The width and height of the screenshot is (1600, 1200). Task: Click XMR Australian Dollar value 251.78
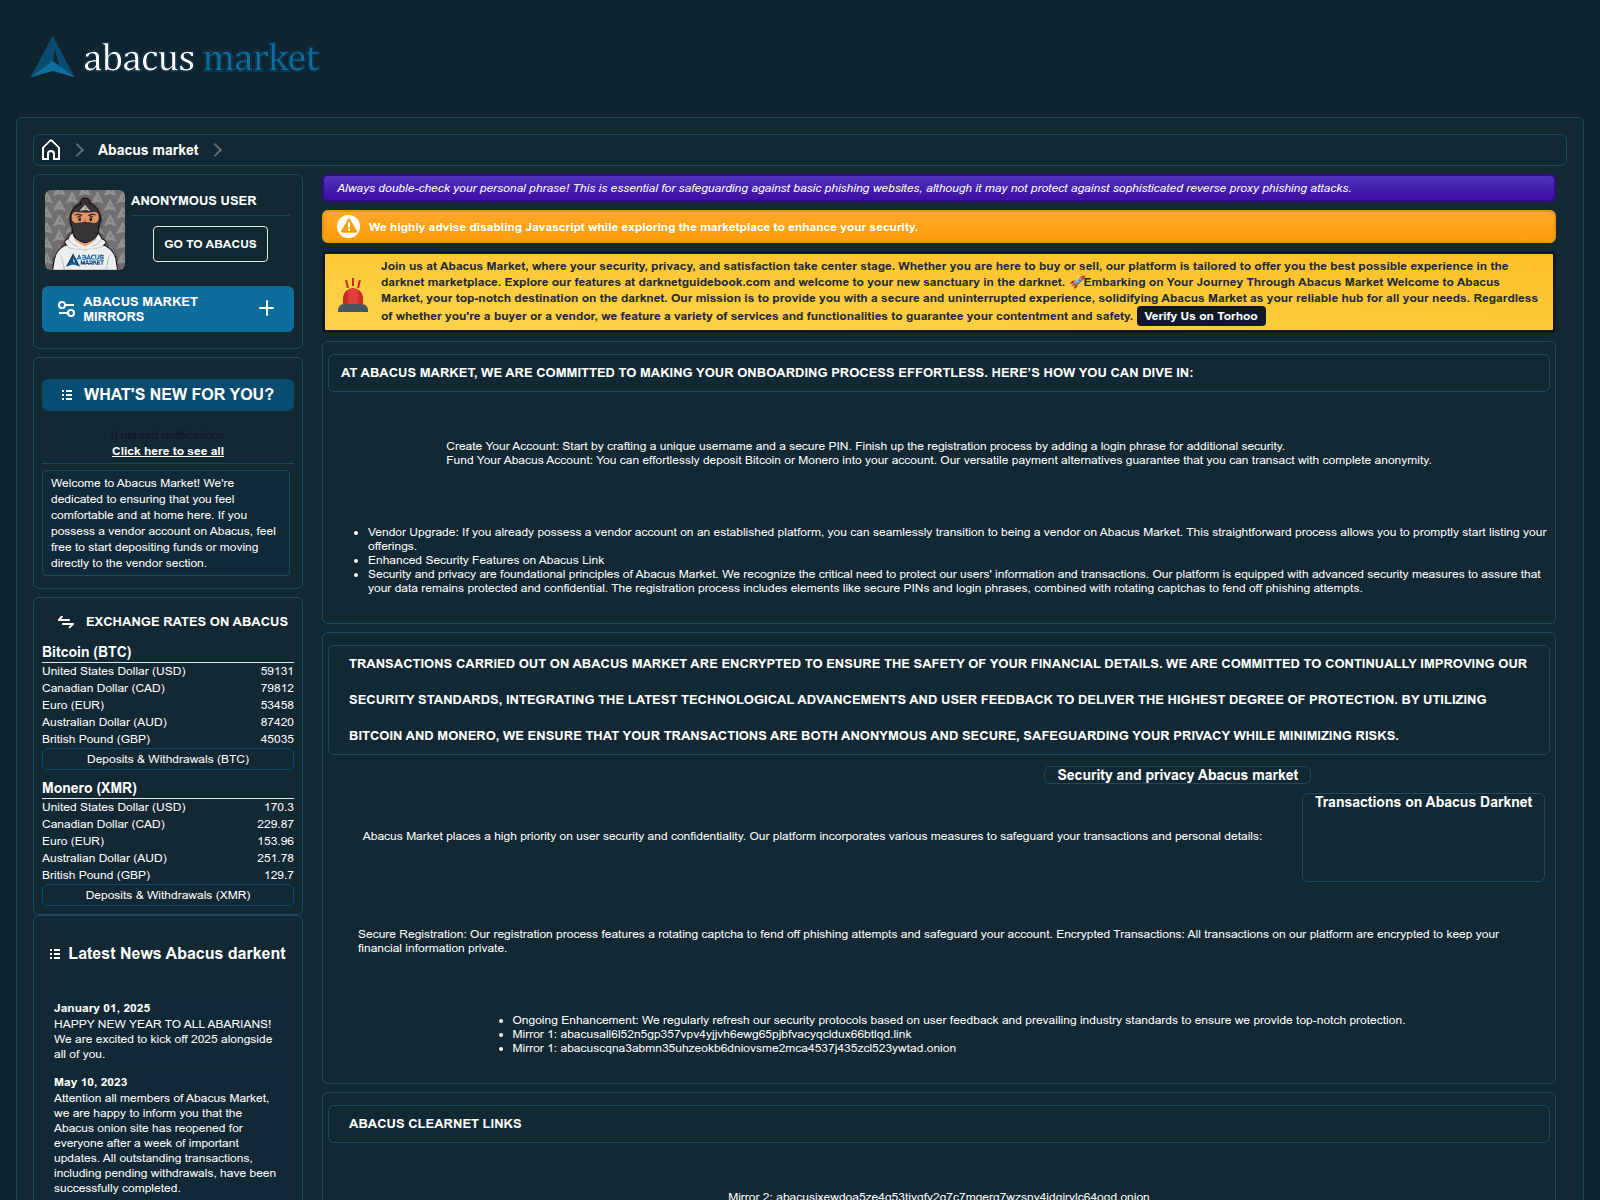pyautogui.click(x=275, y=858)
